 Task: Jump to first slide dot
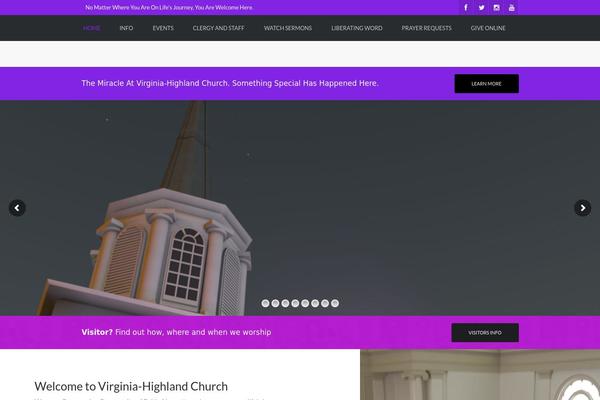(x=265, y=303)
